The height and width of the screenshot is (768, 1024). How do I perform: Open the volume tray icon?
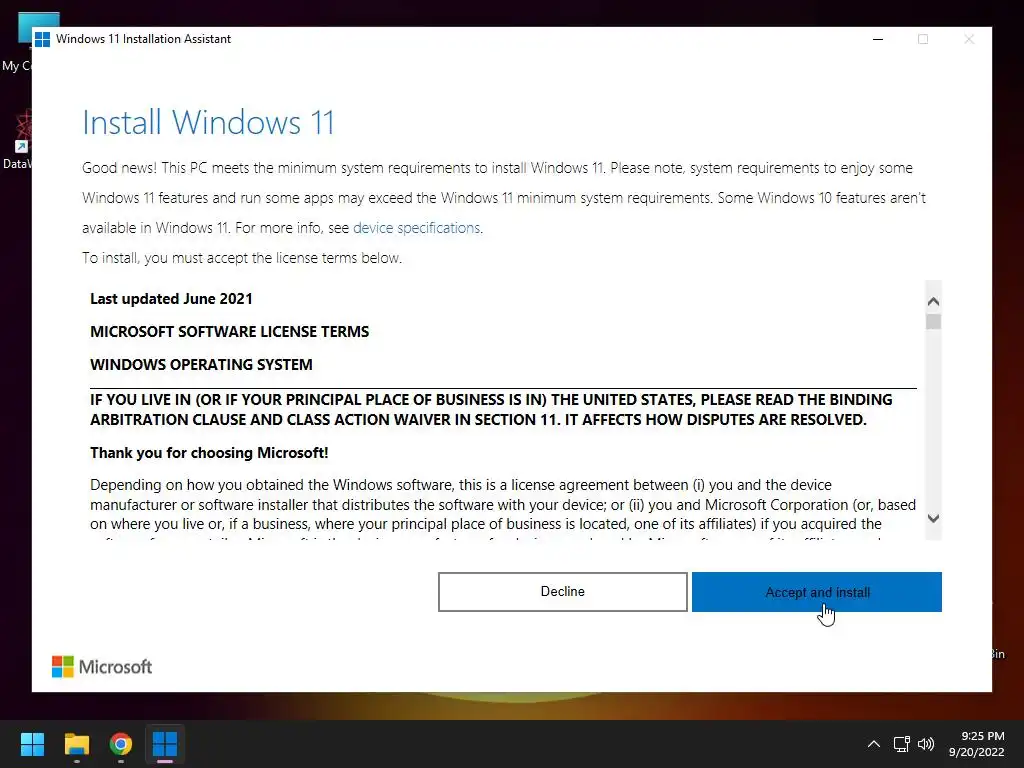click(925, 744)
